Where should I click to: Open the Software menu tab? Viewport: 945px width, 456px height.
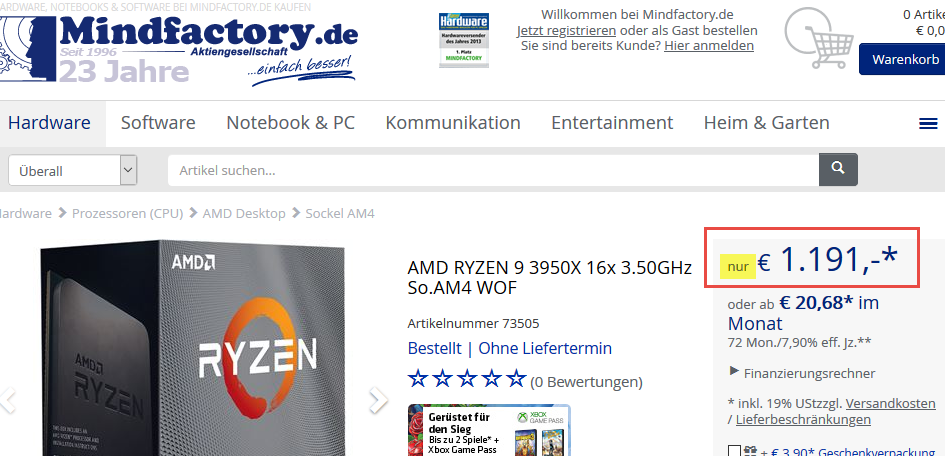point(158,123)
